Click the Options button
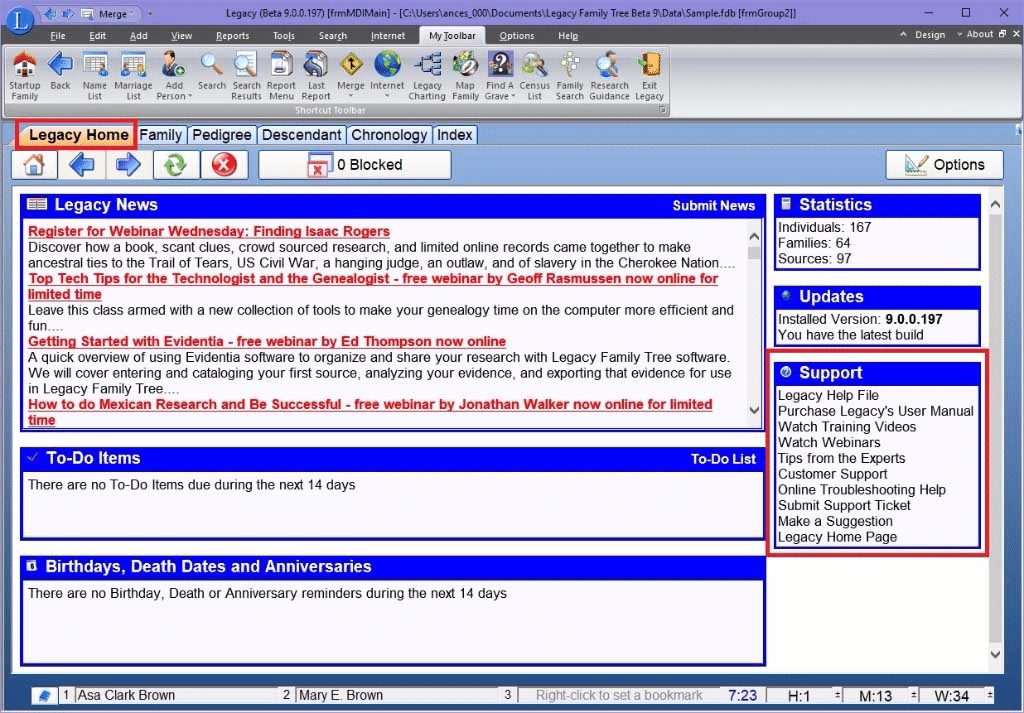The image size is (1024, 713). pos(944,165)
